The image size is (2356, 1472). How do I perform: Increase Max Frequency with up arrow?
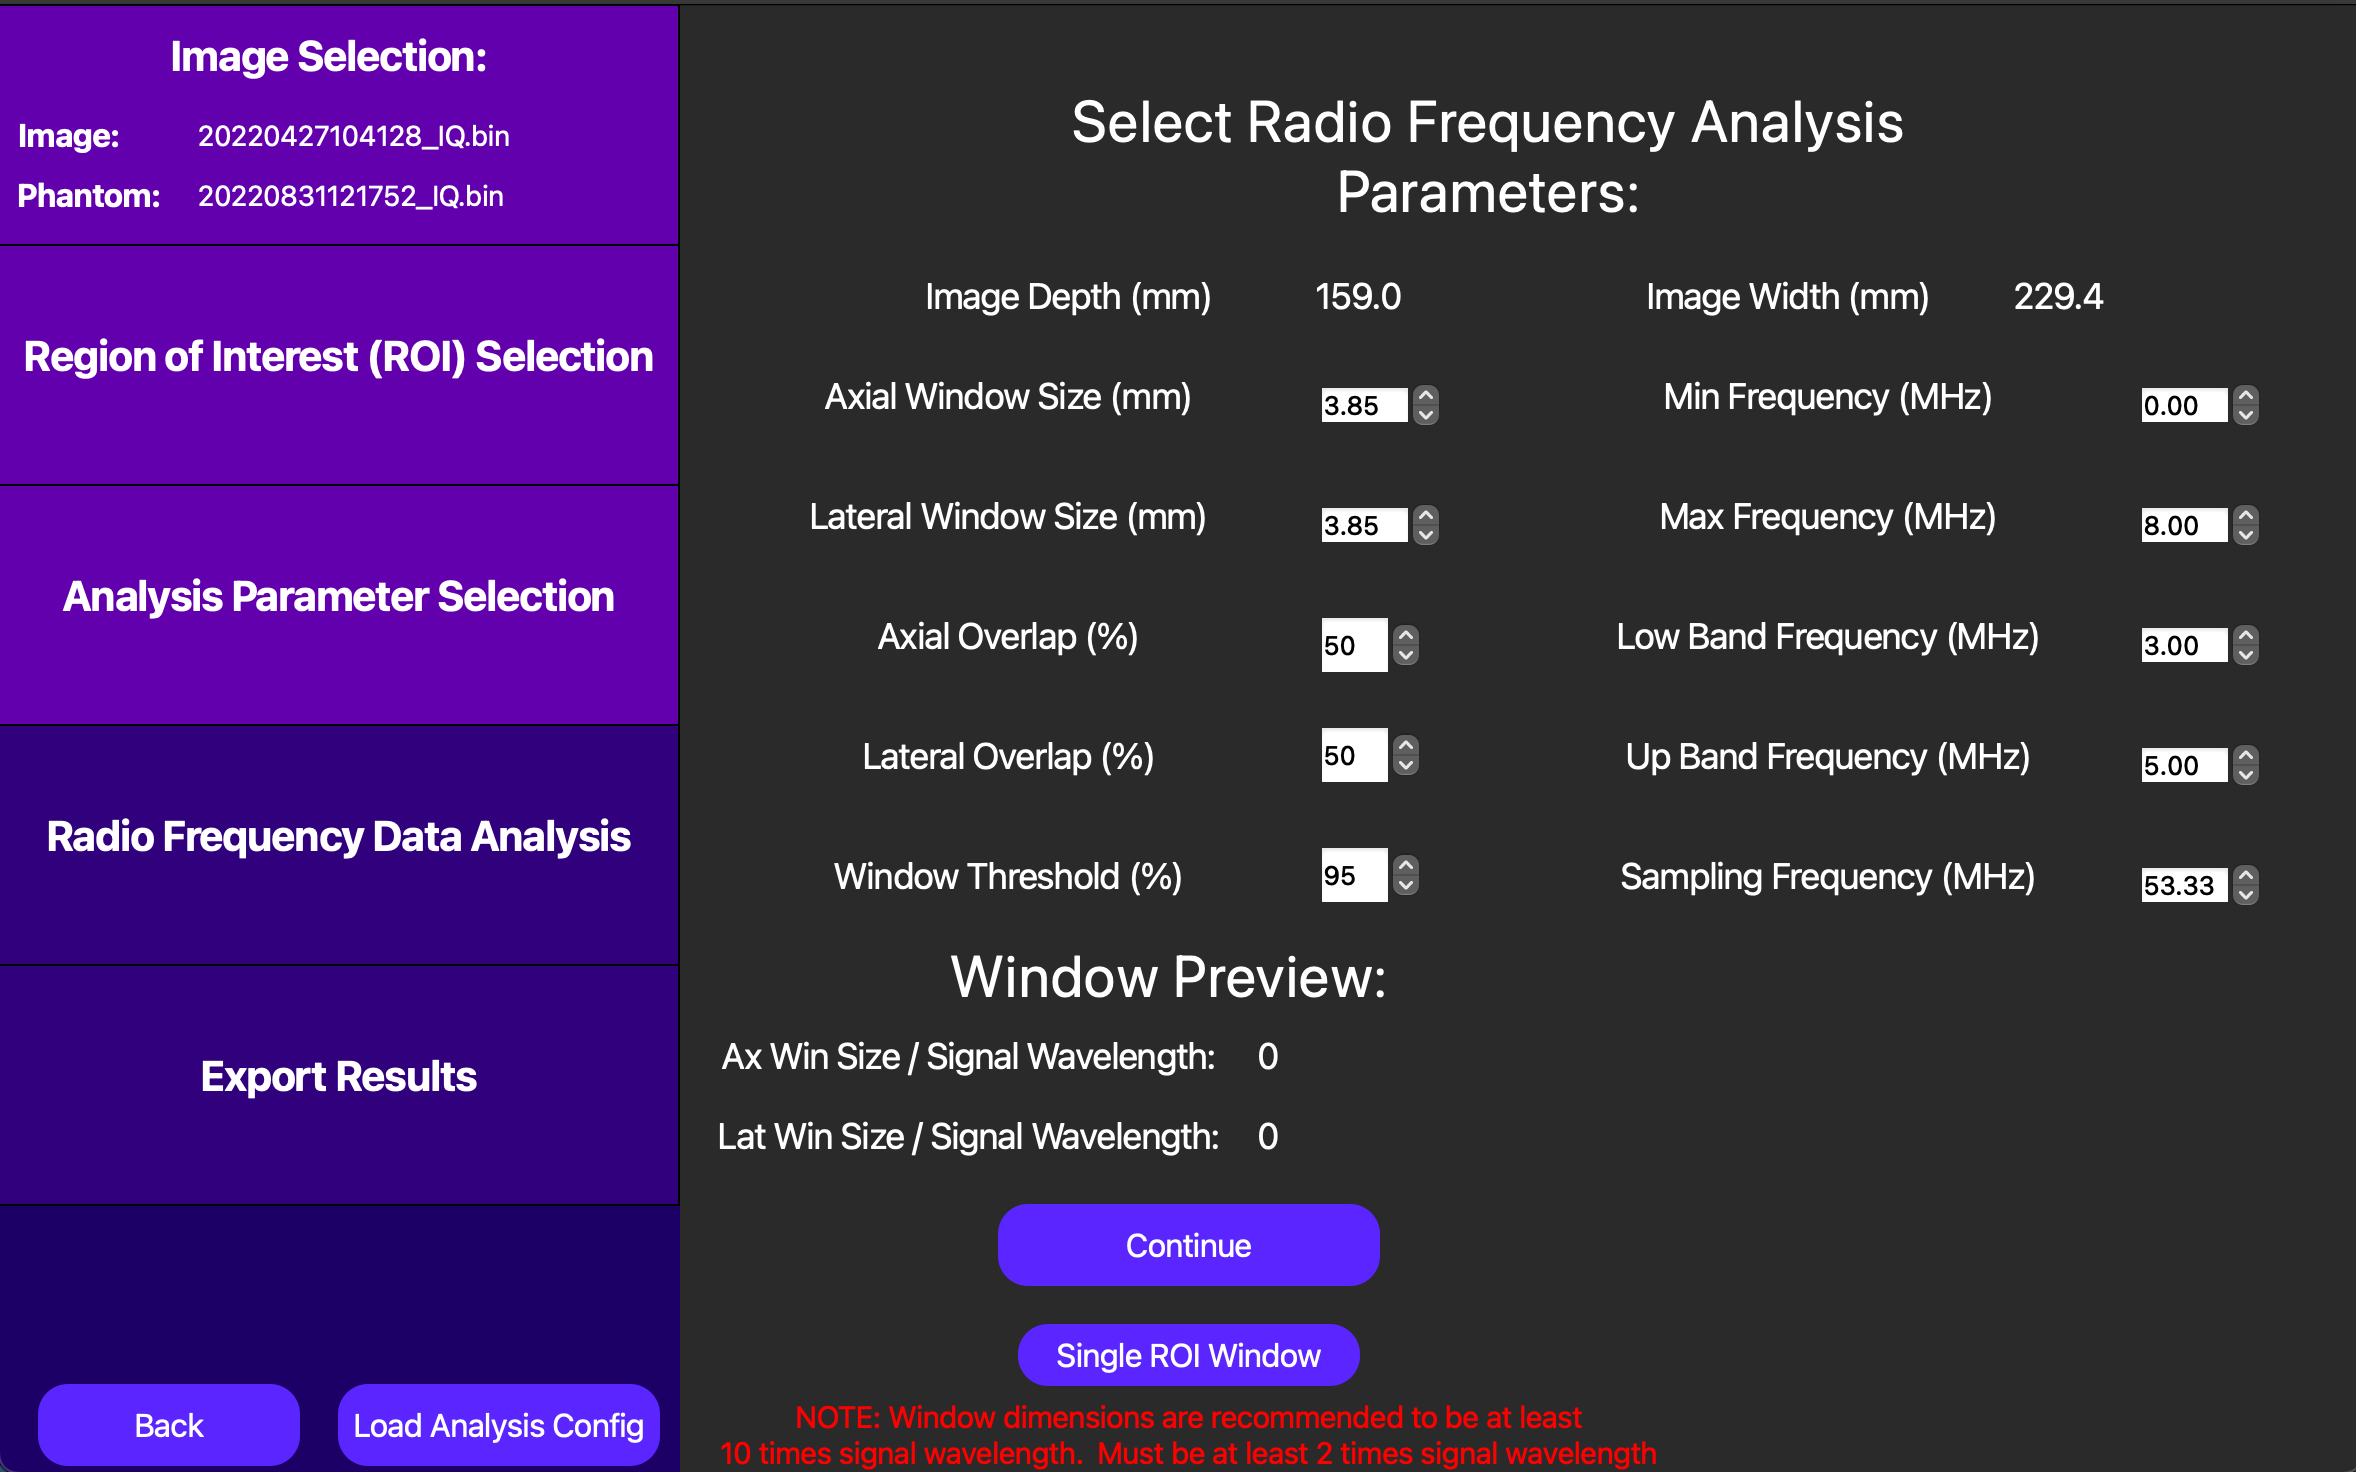[x=2246, y=516]
